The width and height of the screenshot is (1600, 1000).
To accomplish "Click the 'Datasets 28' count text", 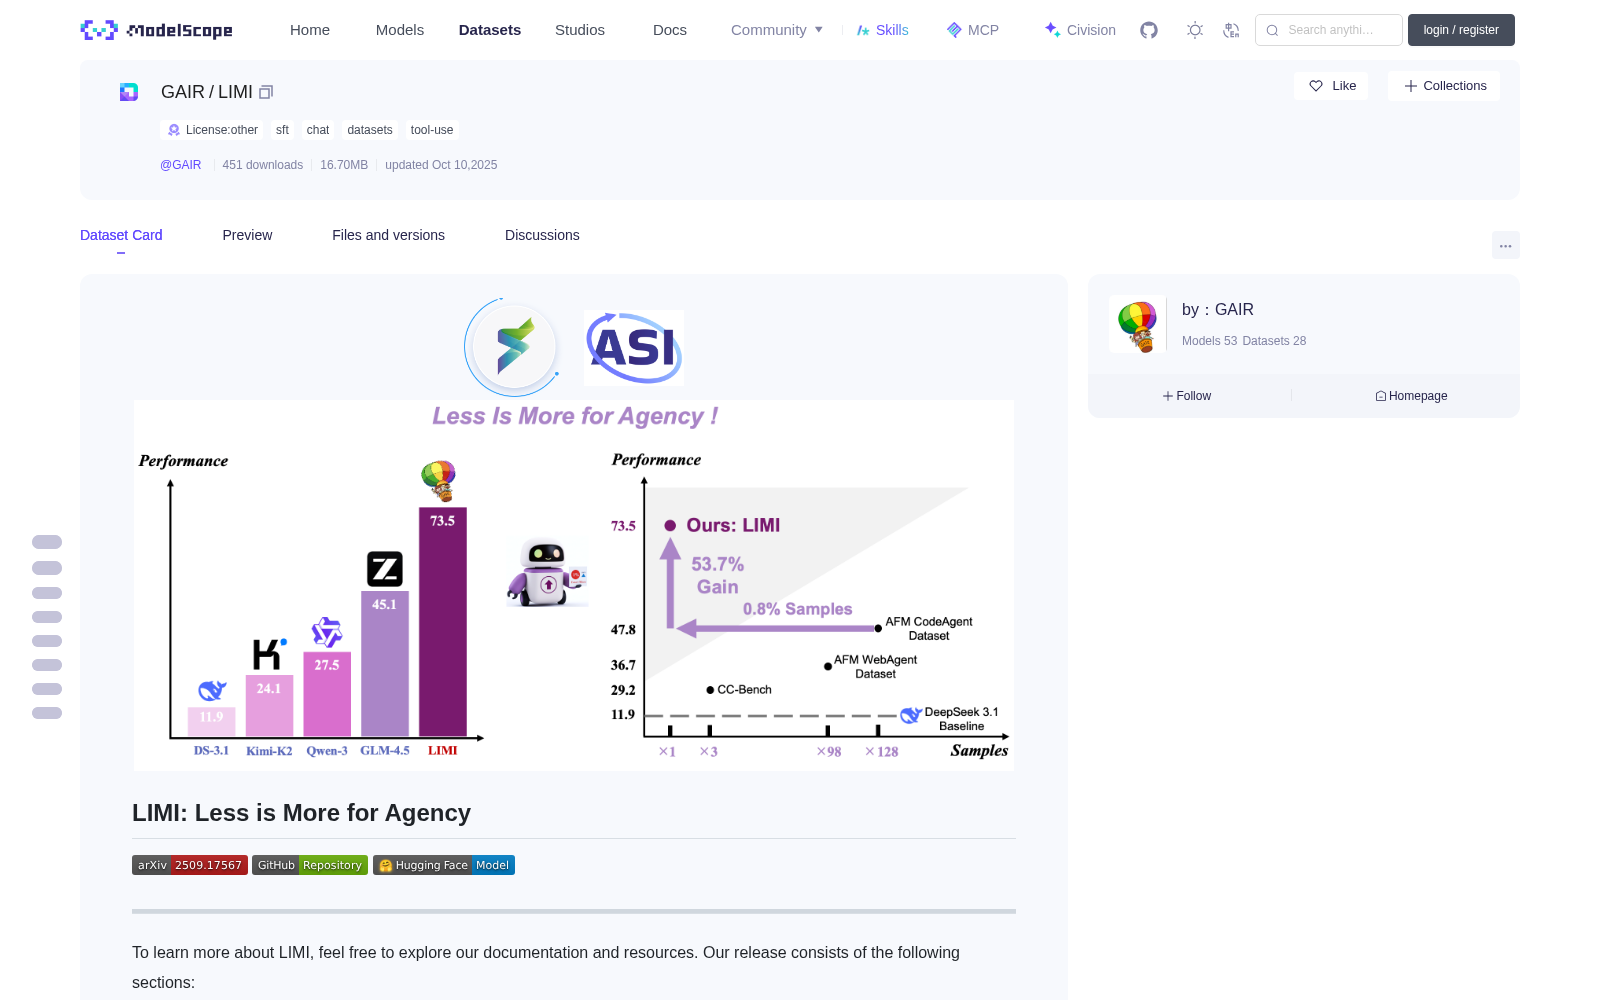I will (x=1274, y=341).
